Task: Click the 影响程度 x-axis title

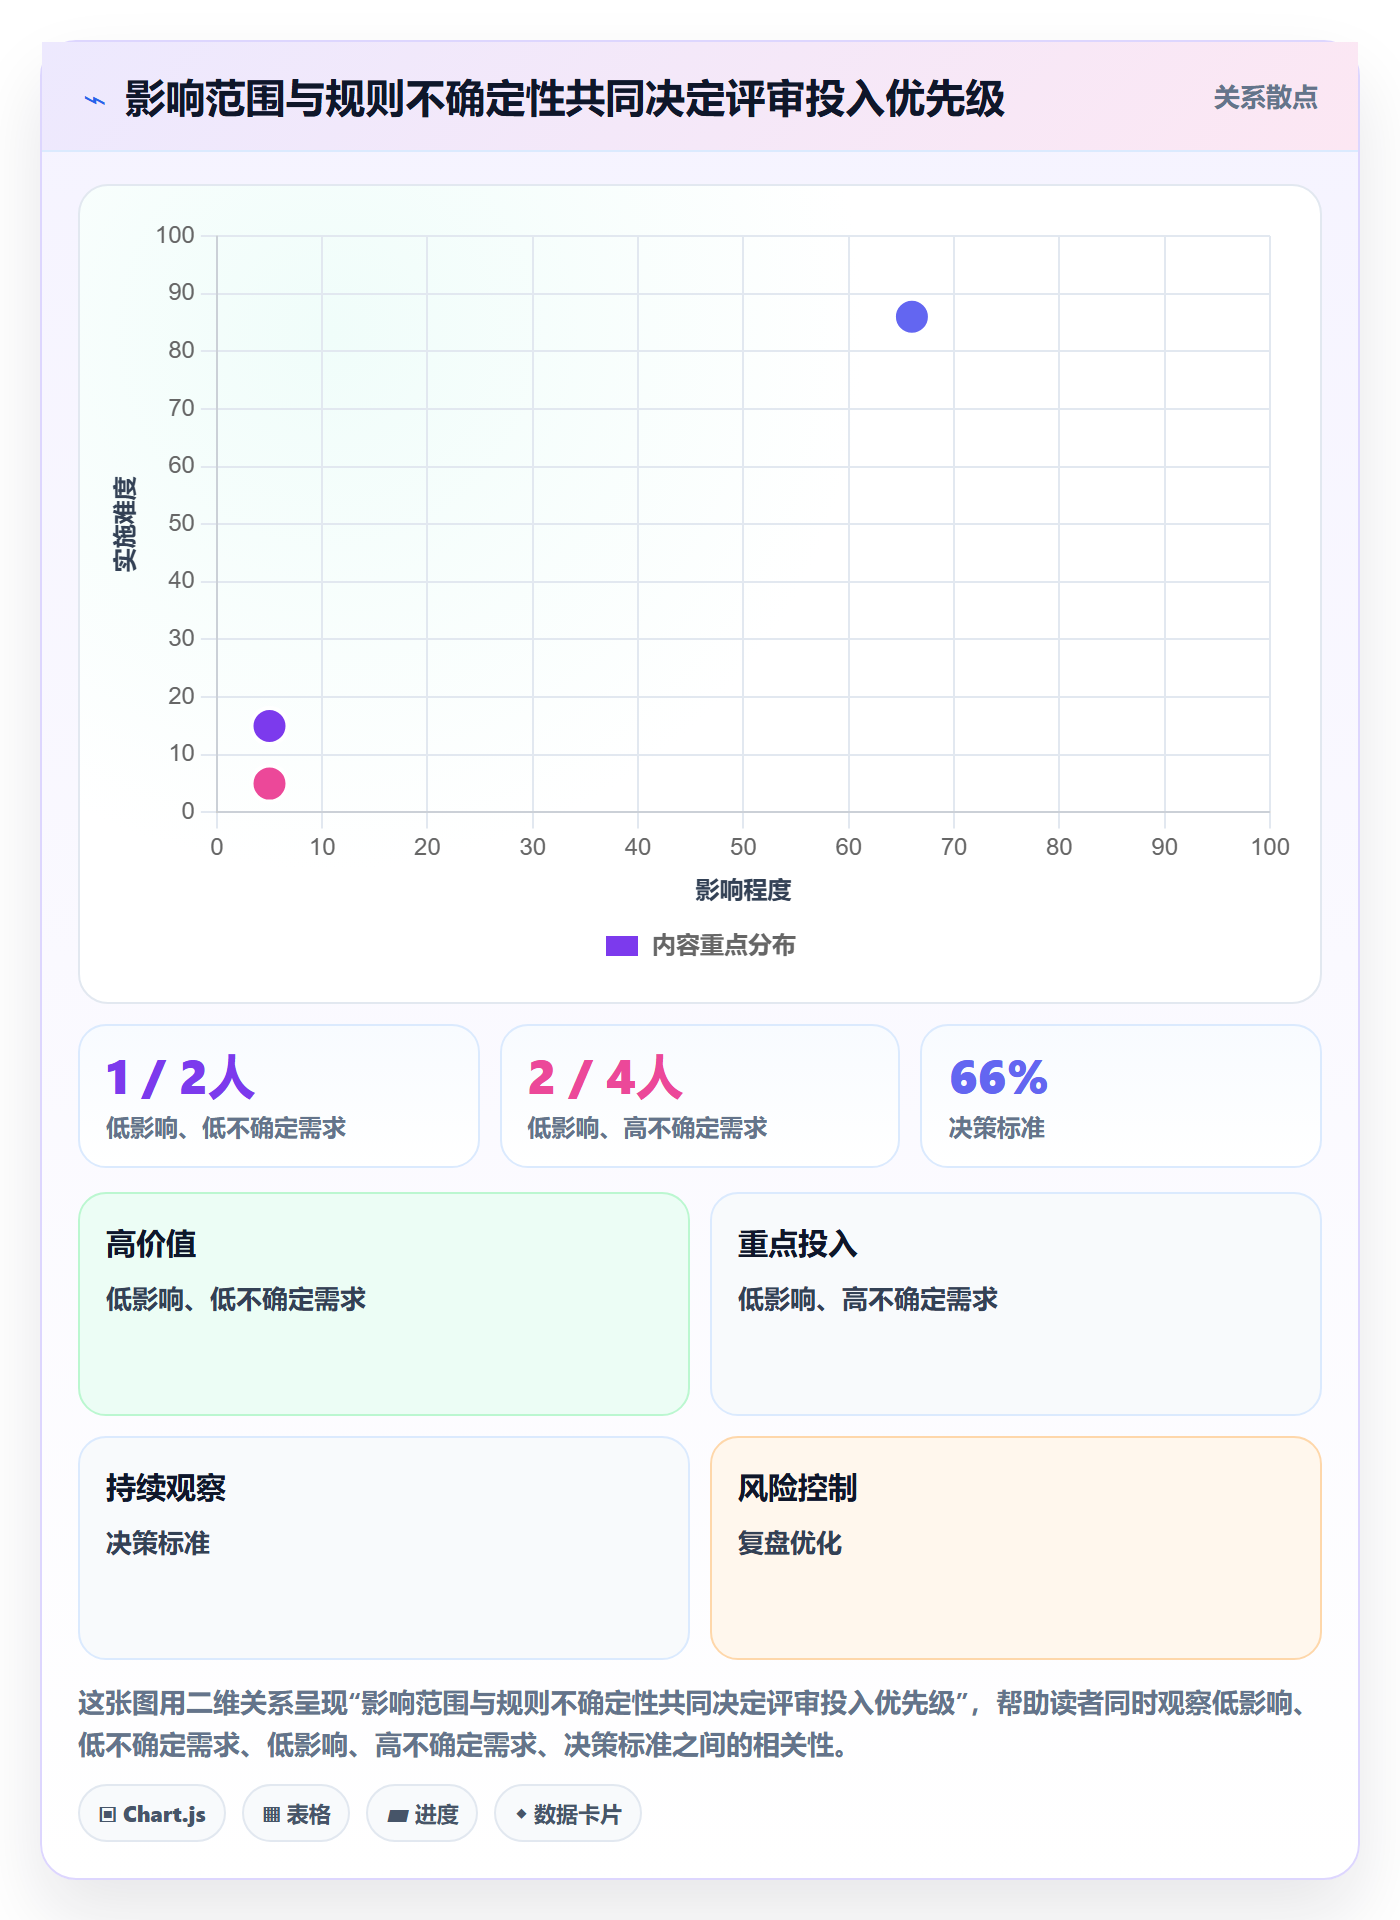Action: pyautogui.click(x=743, y=890)
